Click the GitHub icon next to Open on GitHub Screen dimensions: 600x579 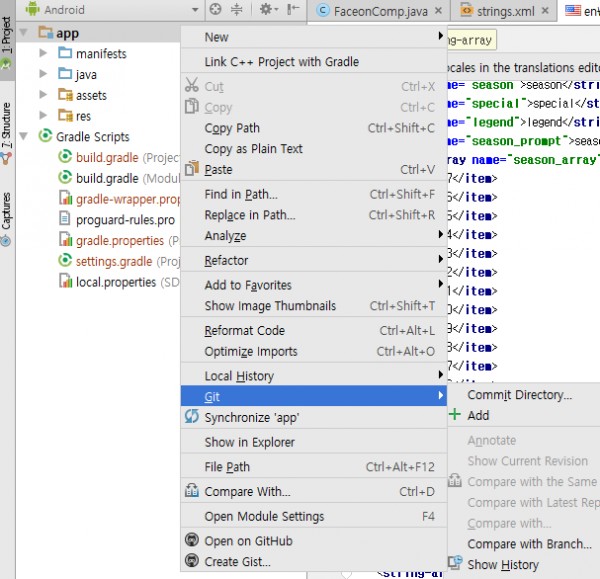(x=192, y=540)
